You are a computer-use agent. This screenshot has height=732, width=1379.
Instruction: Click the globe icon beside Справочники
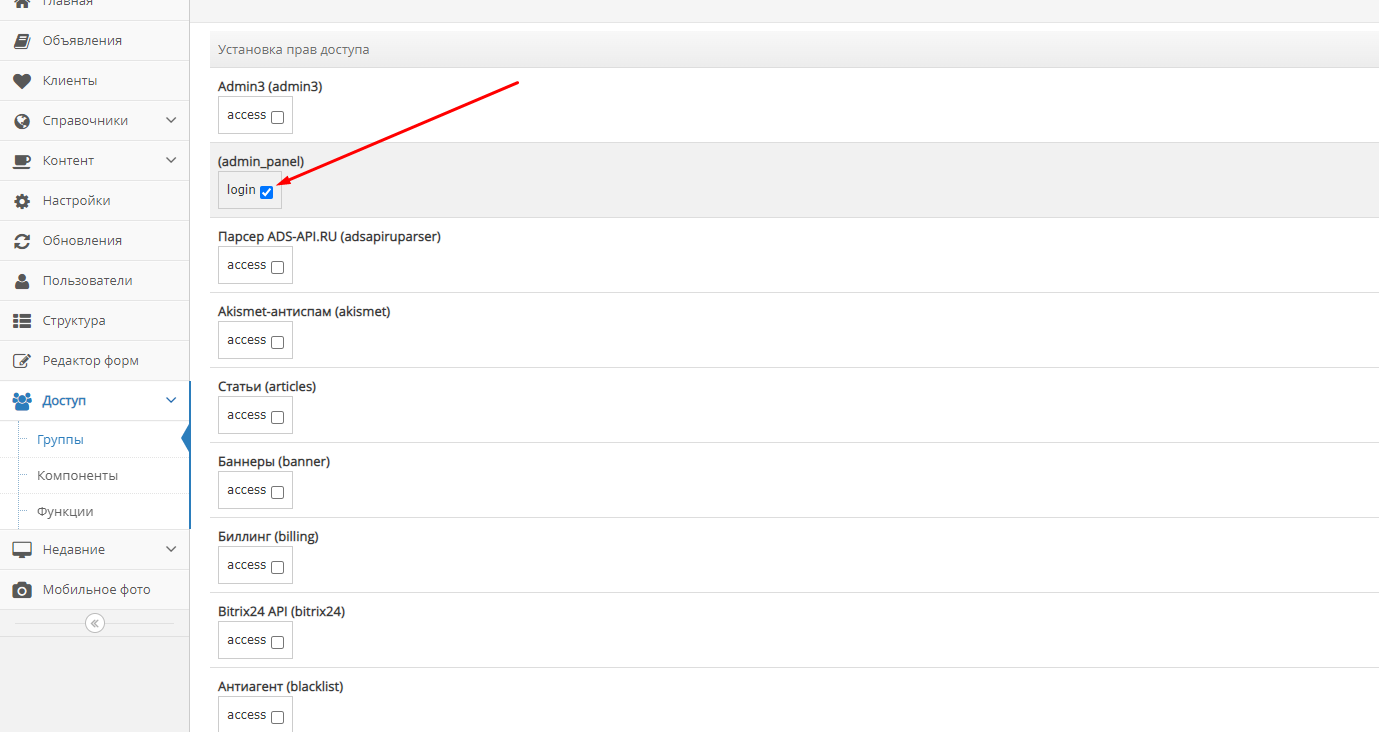pyautogui.click(x=22, y=121)
